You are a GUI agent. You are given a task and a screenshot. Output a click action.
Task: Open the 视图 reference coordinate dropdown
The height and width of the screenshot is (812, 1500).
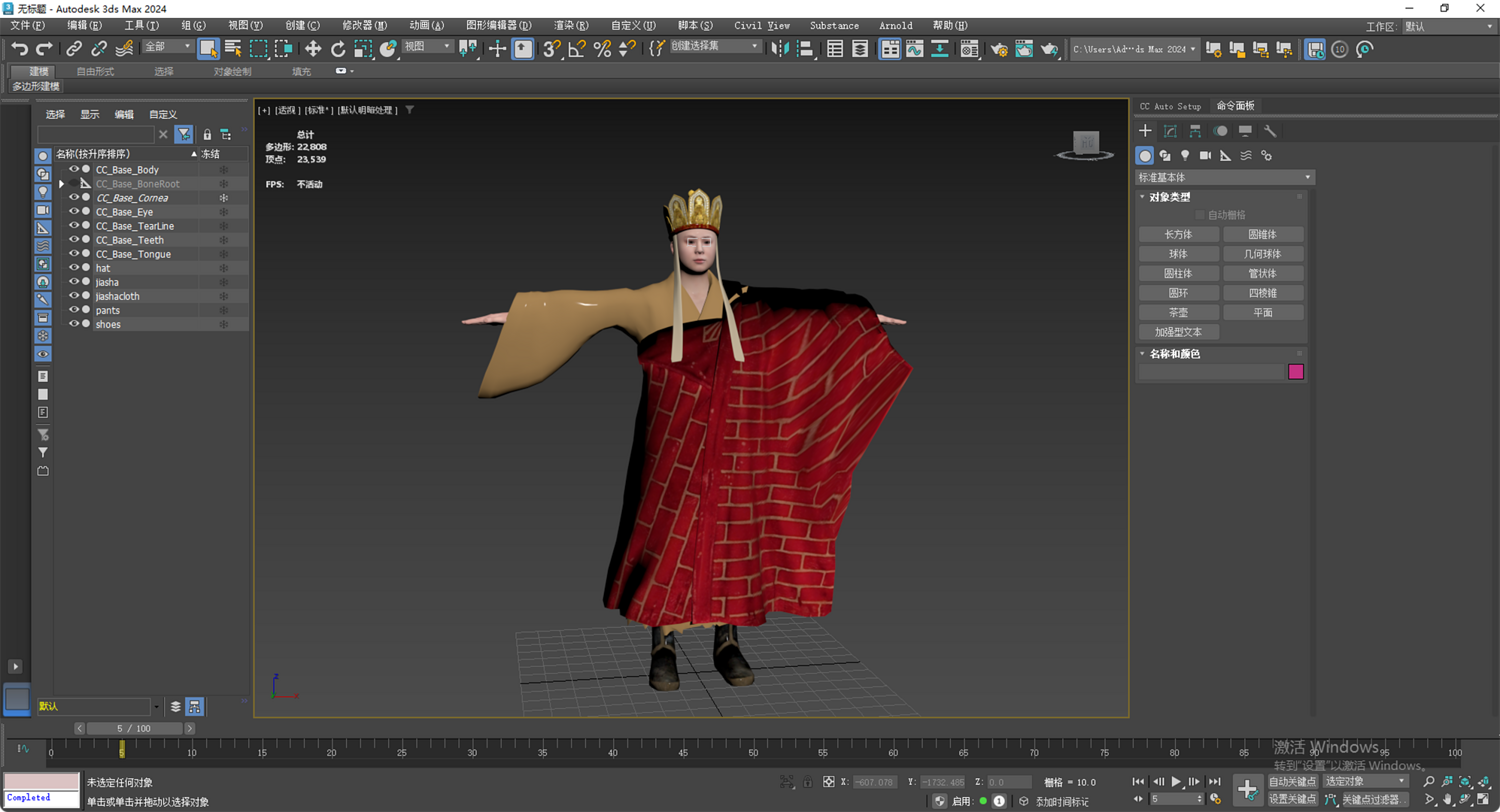point(427,46)
